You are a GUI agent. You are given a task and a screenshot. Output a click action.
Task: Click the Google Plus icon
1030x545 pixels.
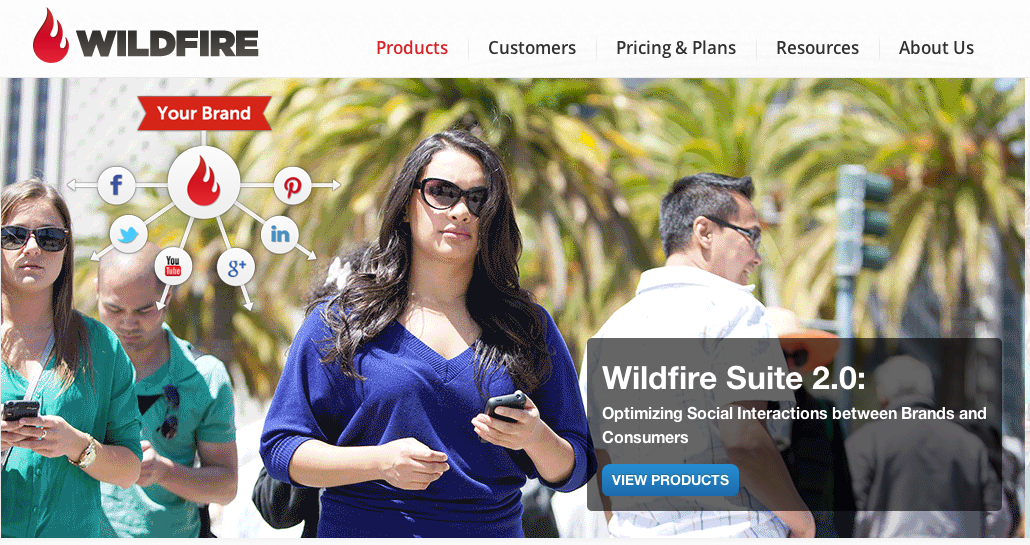[x=236, y=267]
